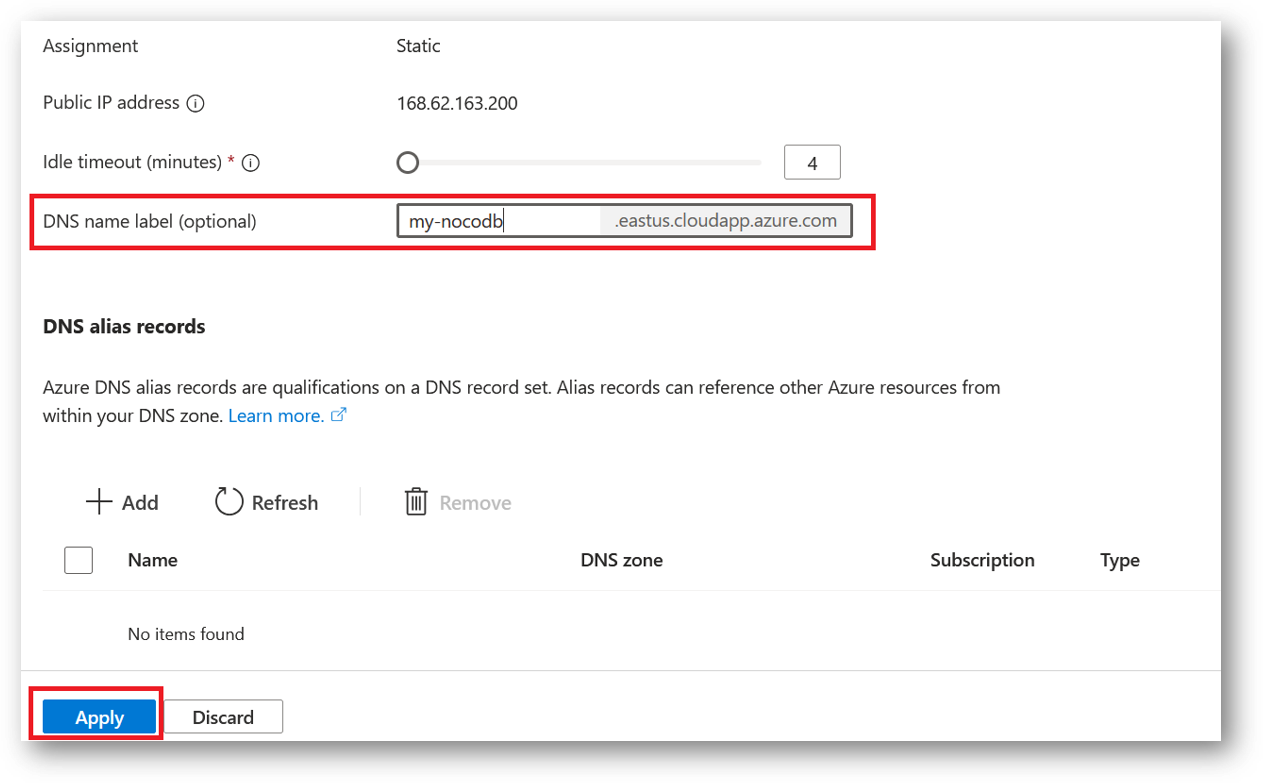1263x783 pixels.
Task: Click the Remove trash can icon
Action: click(x=416, y=502)
